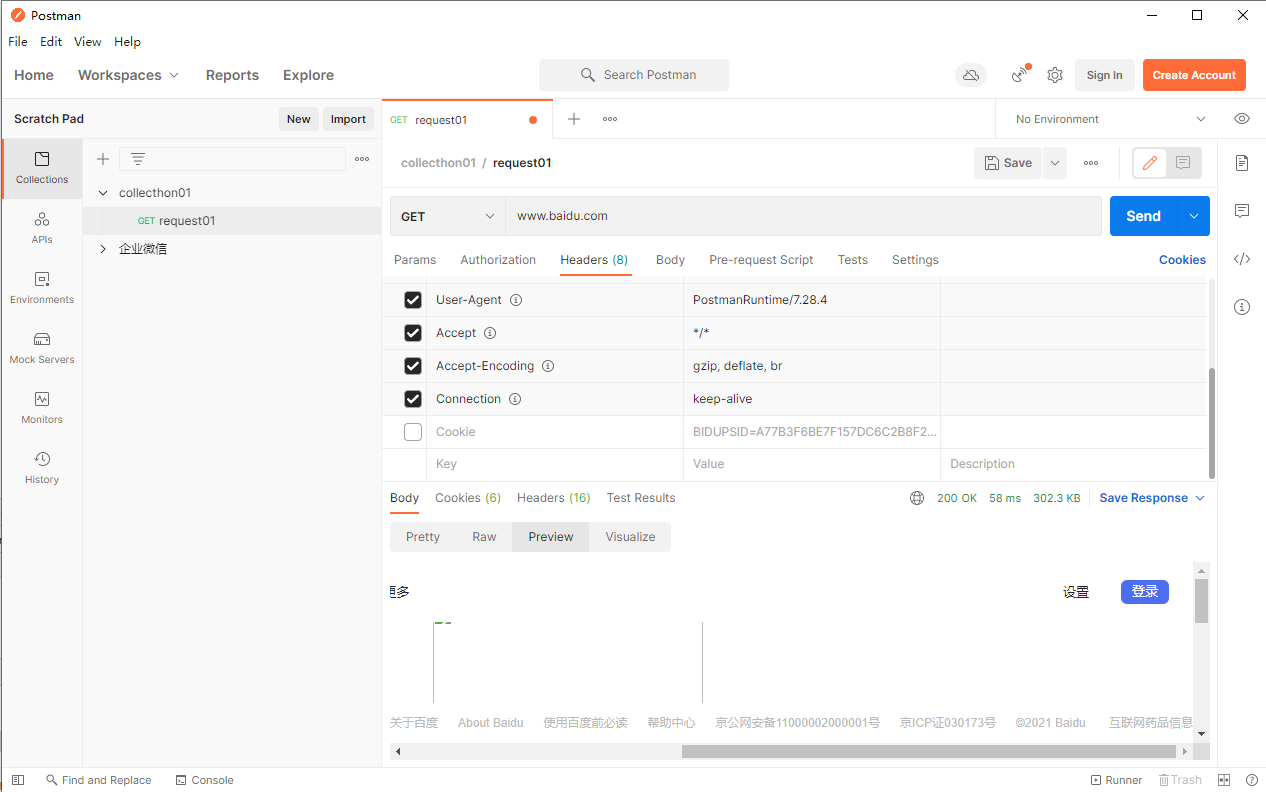The image size is (1266, 792).
Task: Open a new request tab with plus
Action: point(574,119)
